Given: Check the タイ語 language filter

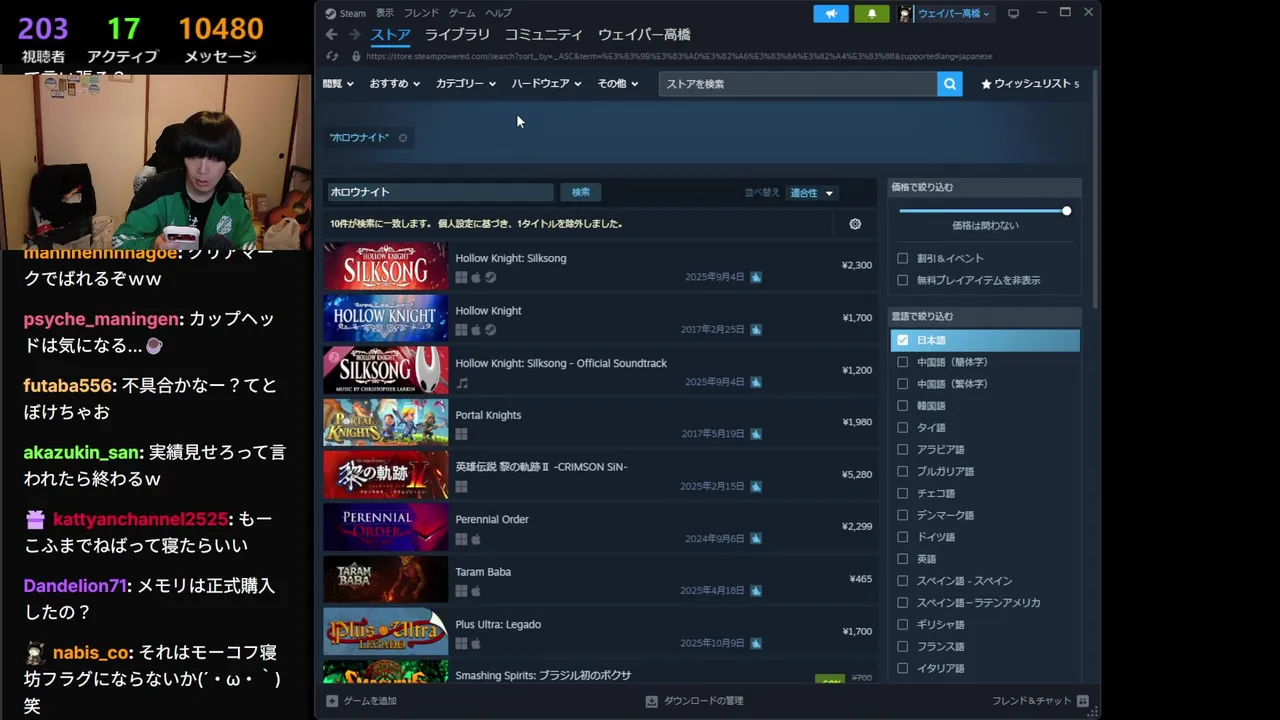Looking at the screenshot, I should pos(902,428).
